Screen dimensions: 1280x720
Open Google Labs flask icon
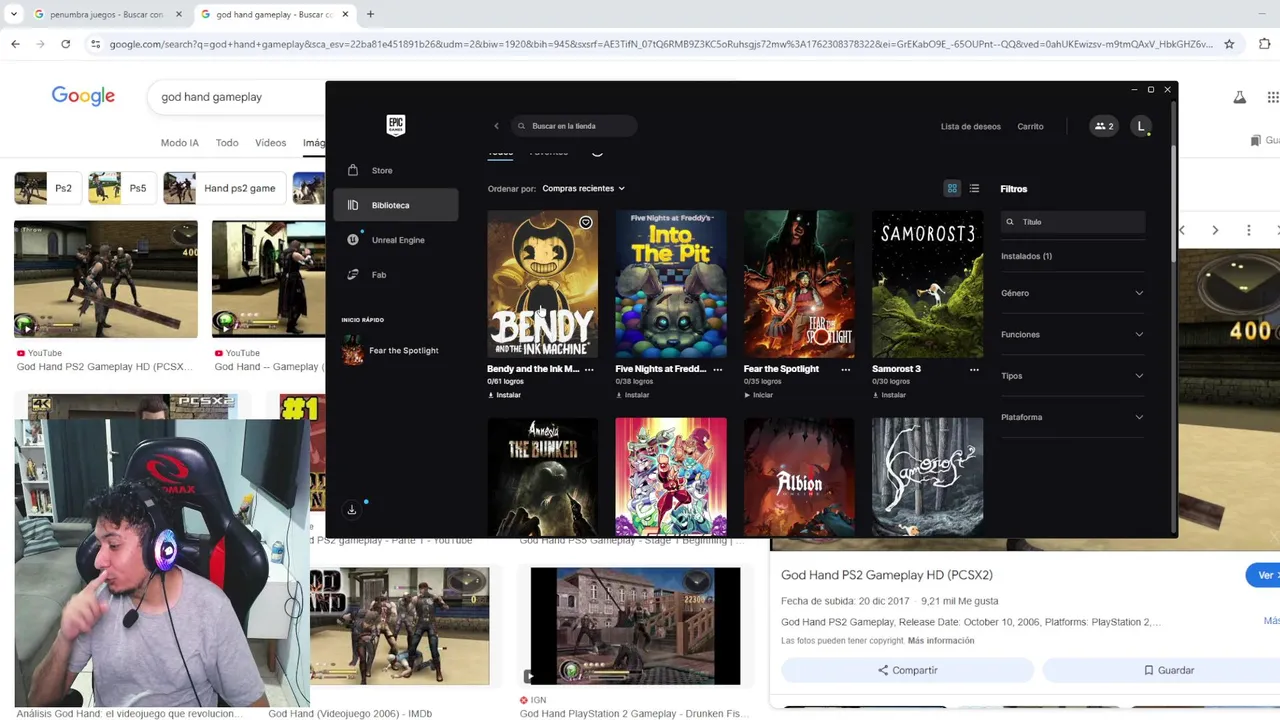[1240, 97]
